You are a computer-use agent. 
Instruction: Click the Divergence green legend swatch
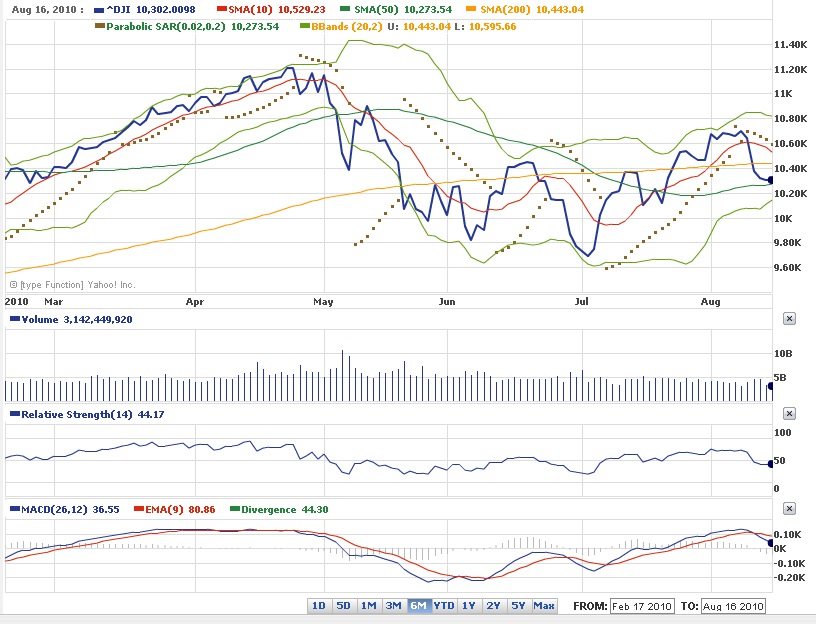click(x=235, y=508)
